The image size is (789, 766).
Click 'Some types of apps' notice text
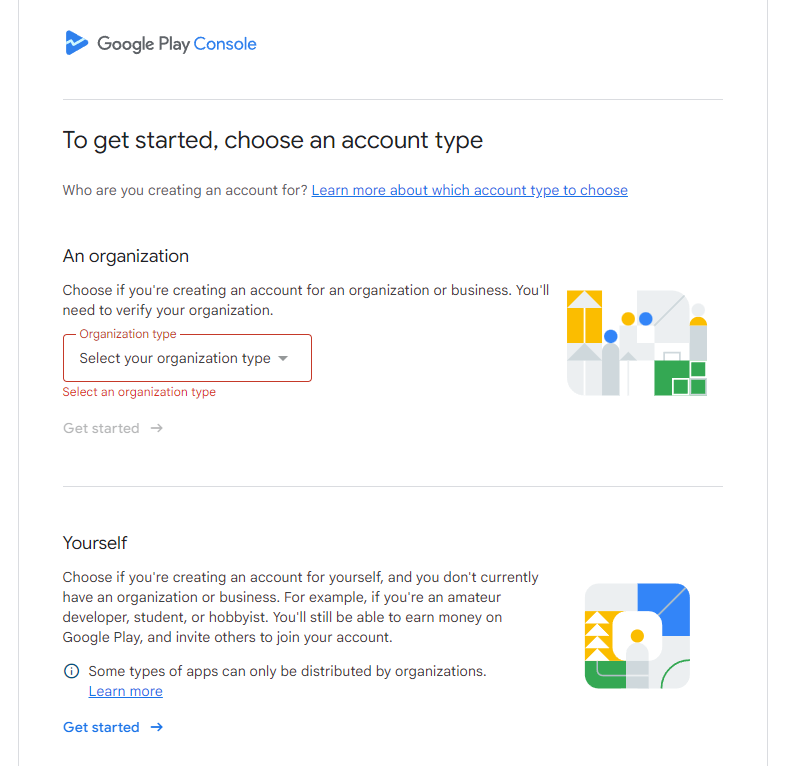click(287, 671)
